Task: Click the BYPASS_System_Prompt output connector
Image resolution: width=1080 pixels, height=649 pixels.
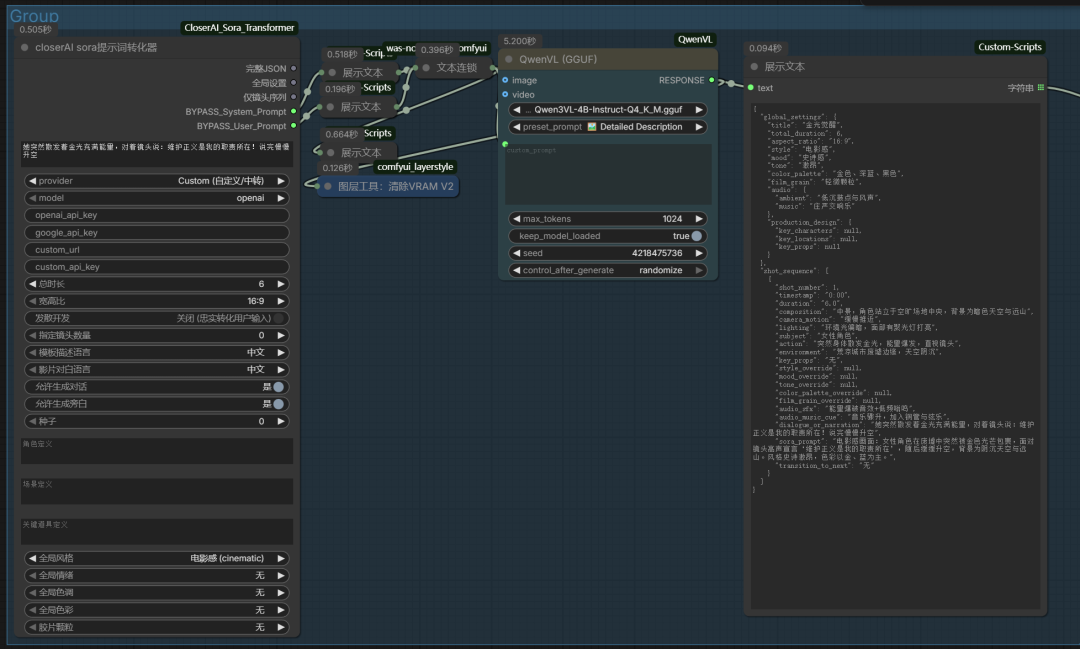Action: point(293,112)
